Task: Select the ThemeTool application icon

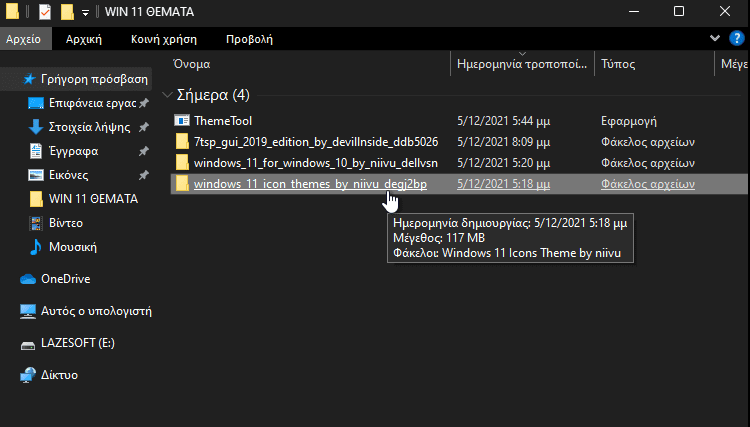Action: (x=182, y=120)
